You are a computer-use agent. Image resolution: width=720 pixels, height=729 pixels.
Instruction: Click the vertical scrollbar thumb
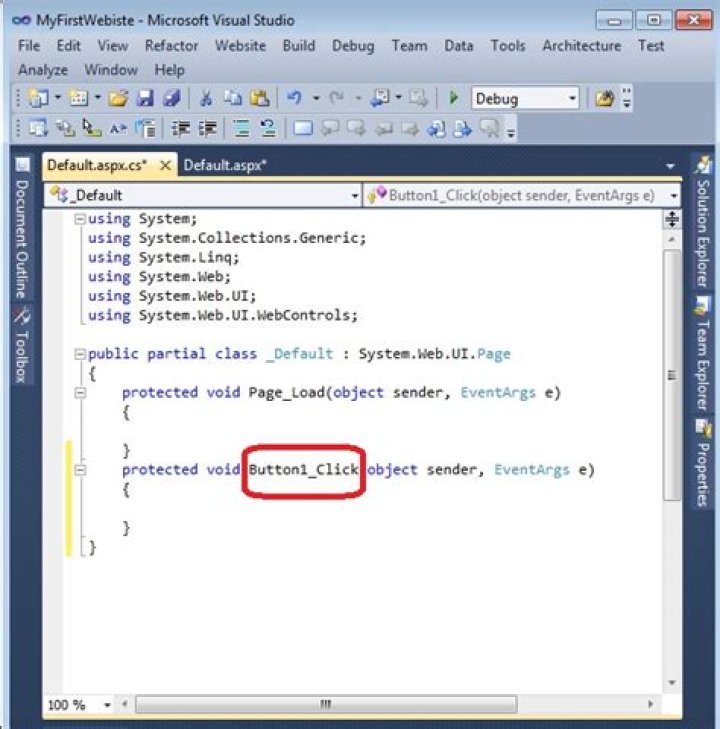pos(672,375)
